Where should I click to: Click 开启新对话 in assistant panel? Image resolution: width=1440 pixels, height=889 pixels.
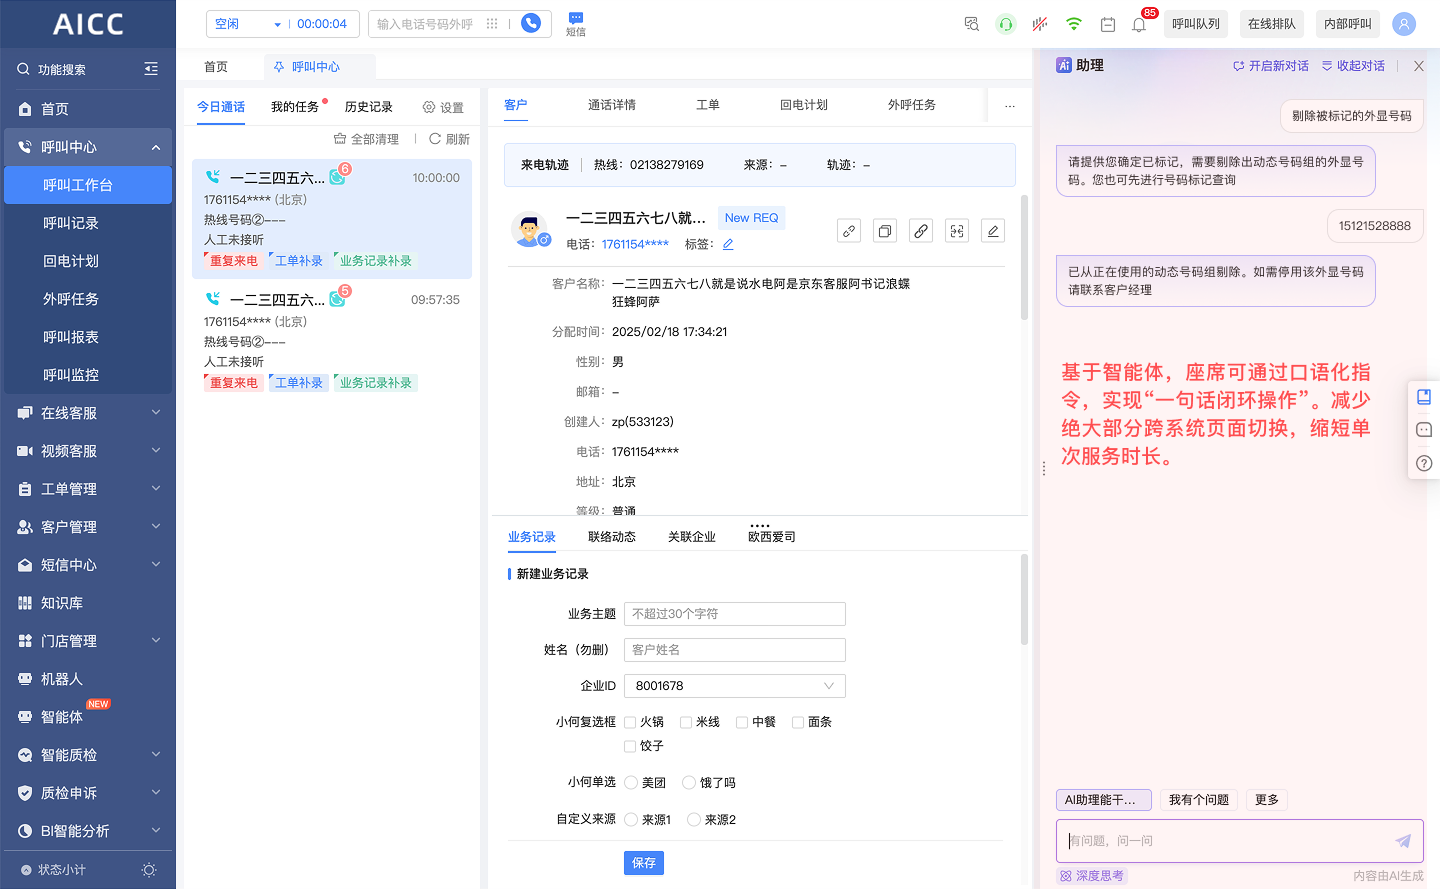[x=1271, y=66]
